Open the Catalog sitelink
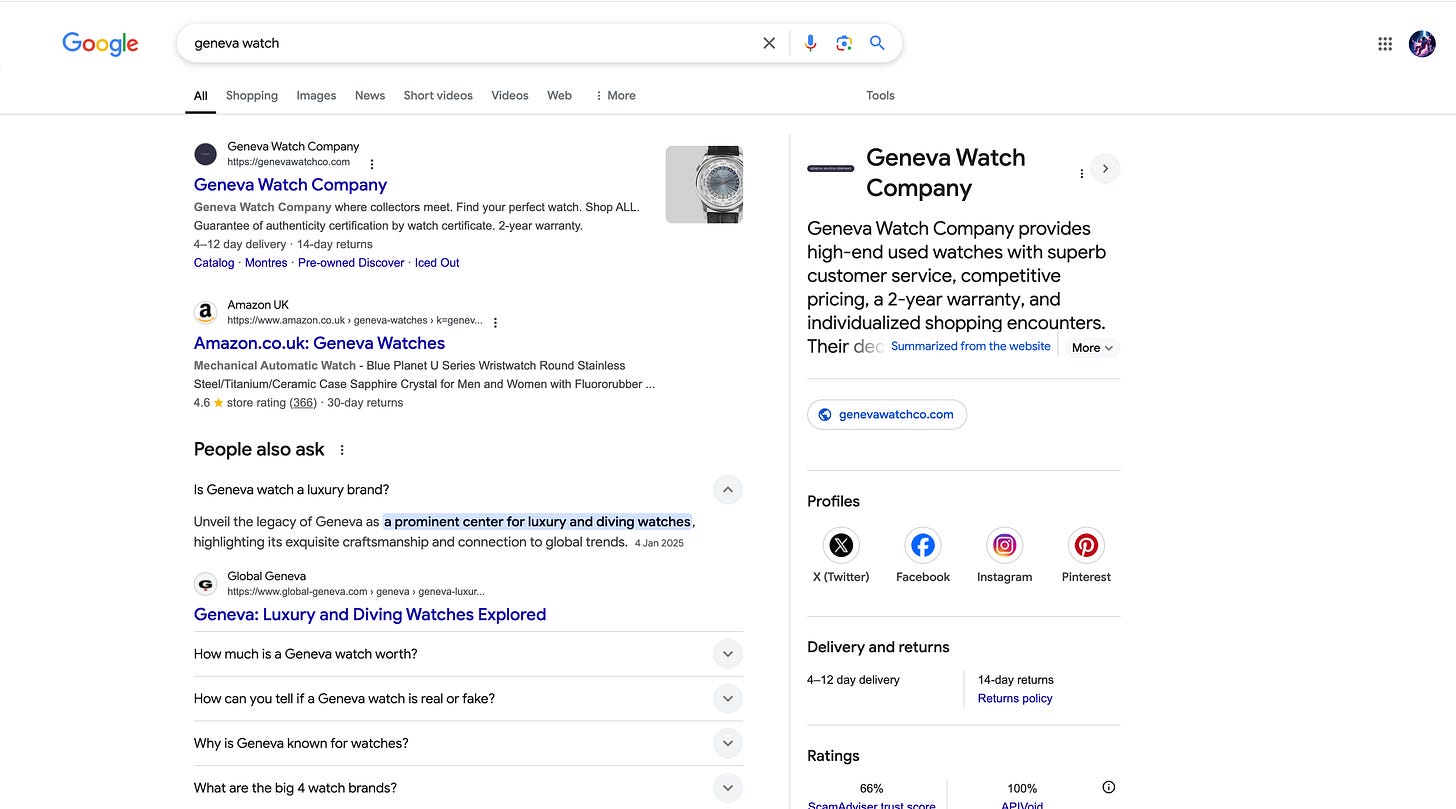This screenshot has width=1456, height=809. [x=214, y=263]
